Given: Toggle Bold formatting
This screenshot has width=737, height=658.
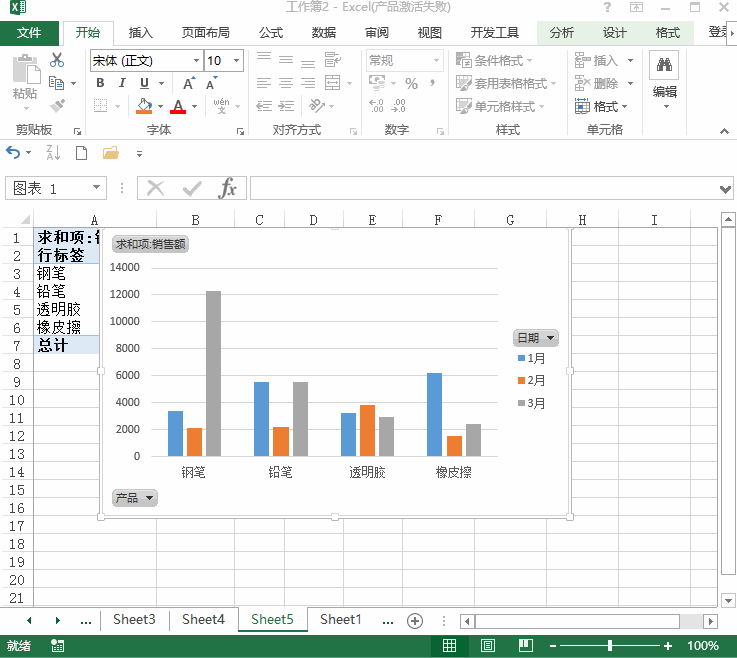Looking at the screenshot, I should [x=100, y=83].
